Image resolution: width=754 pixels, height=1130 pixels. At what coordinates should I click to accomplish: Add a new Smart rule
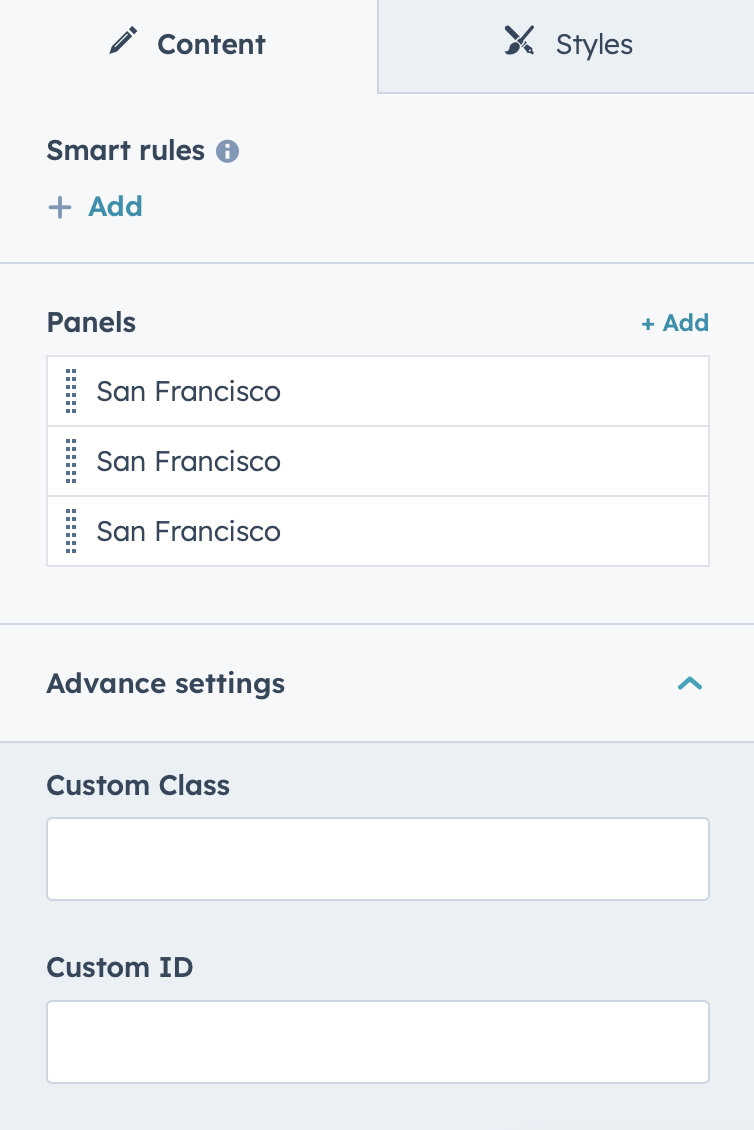(x=95, y=207)
